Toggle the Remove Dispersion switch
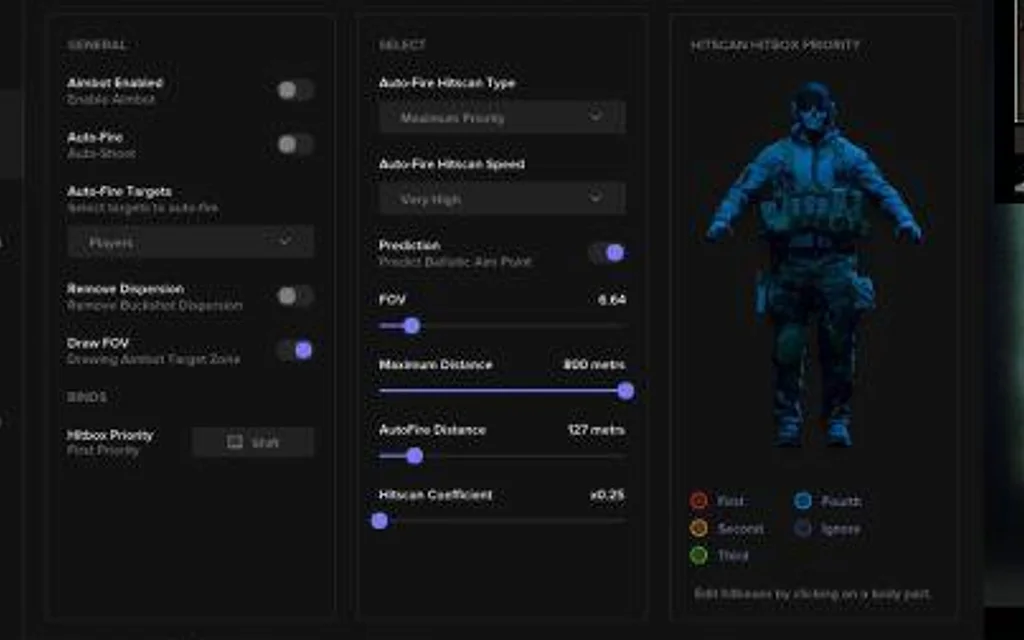Viewport: 1024px width, 640px height. pyautogui.click(x=295, y=296)
